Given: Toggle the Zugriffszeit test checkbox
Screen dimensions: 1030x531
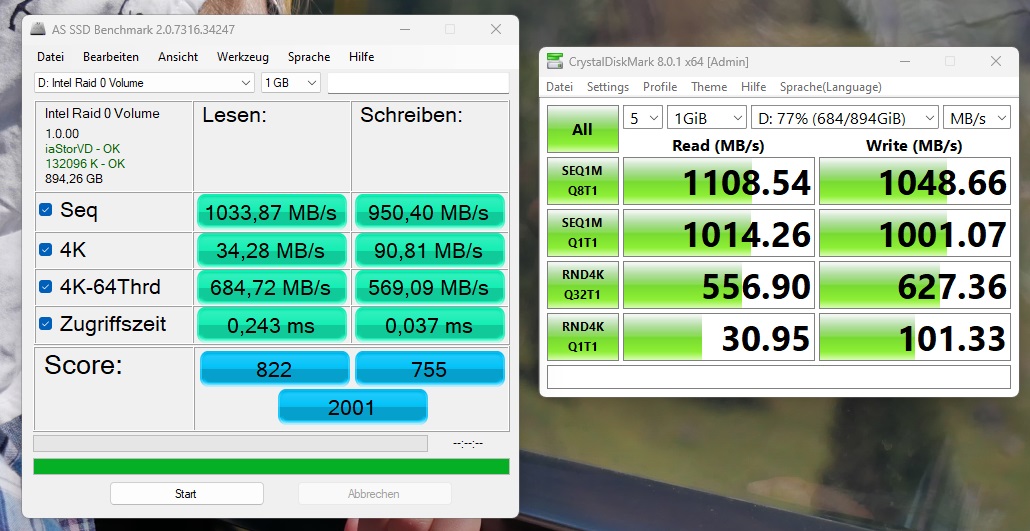Looking at the screenshot, I should pyautogui.click(x=45, y=324).
